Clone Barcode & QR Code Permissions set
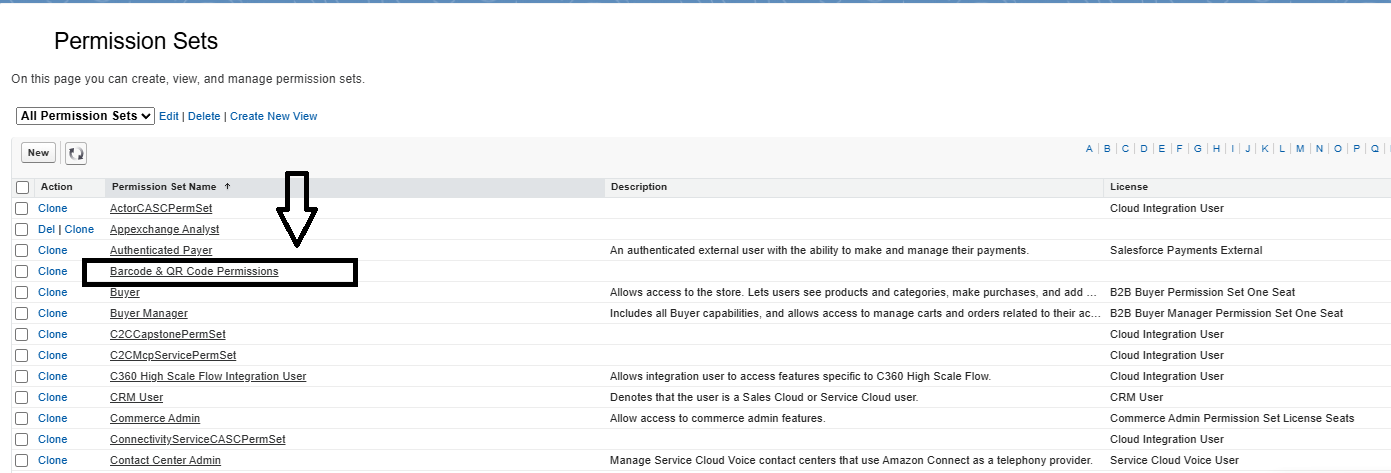1391x473 pixels. tap(53, 271)
